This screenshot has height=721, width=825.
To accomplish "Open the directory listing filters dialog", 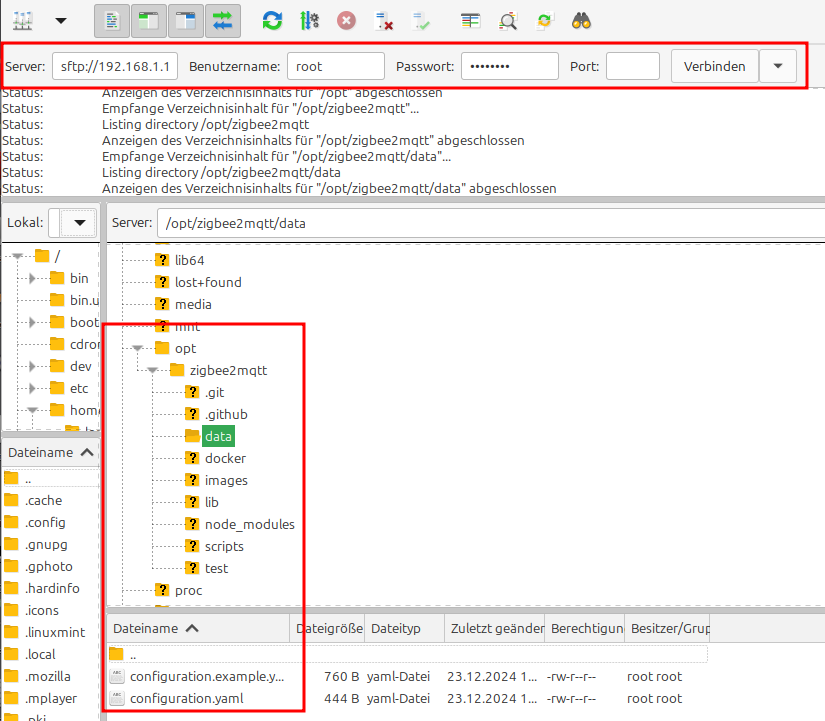I will pyautogui.click(x=471, y=19).
